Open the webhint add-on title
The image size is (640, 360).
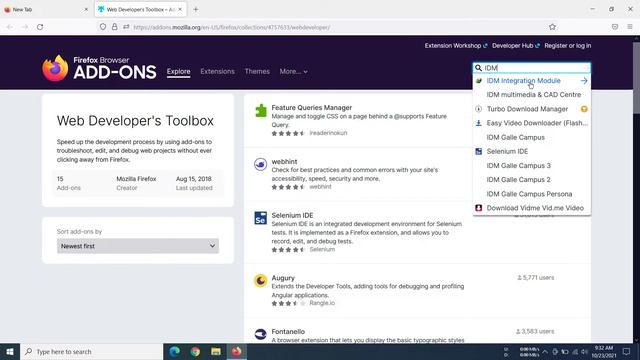click(x=284, y=162)
